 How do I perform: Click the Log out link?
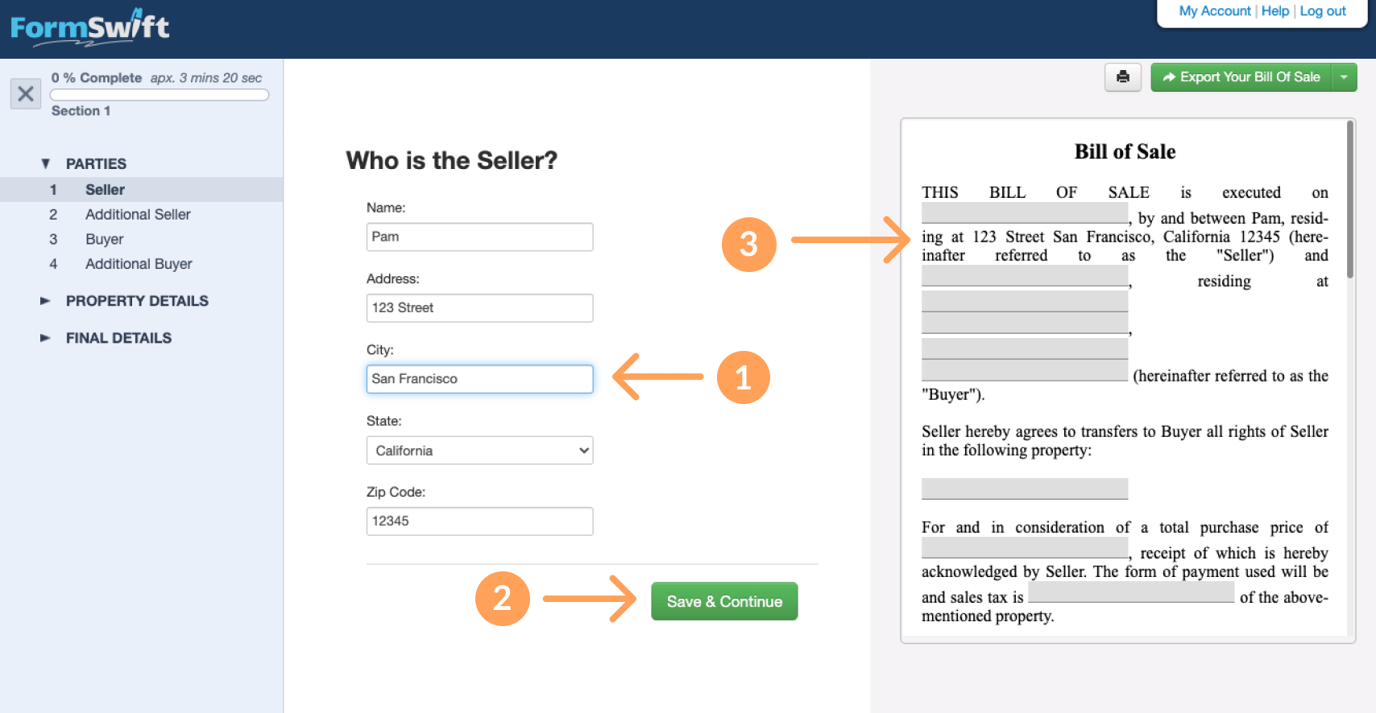pyautogui.click(x=1323, y=11)
